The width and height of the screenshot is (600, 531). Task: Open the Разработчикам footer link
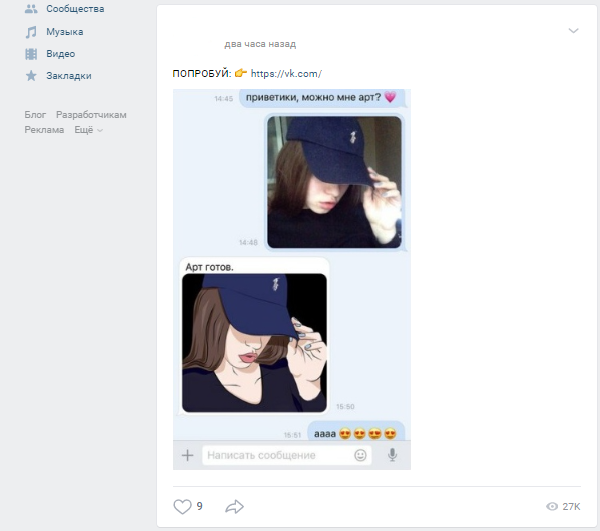91,115
